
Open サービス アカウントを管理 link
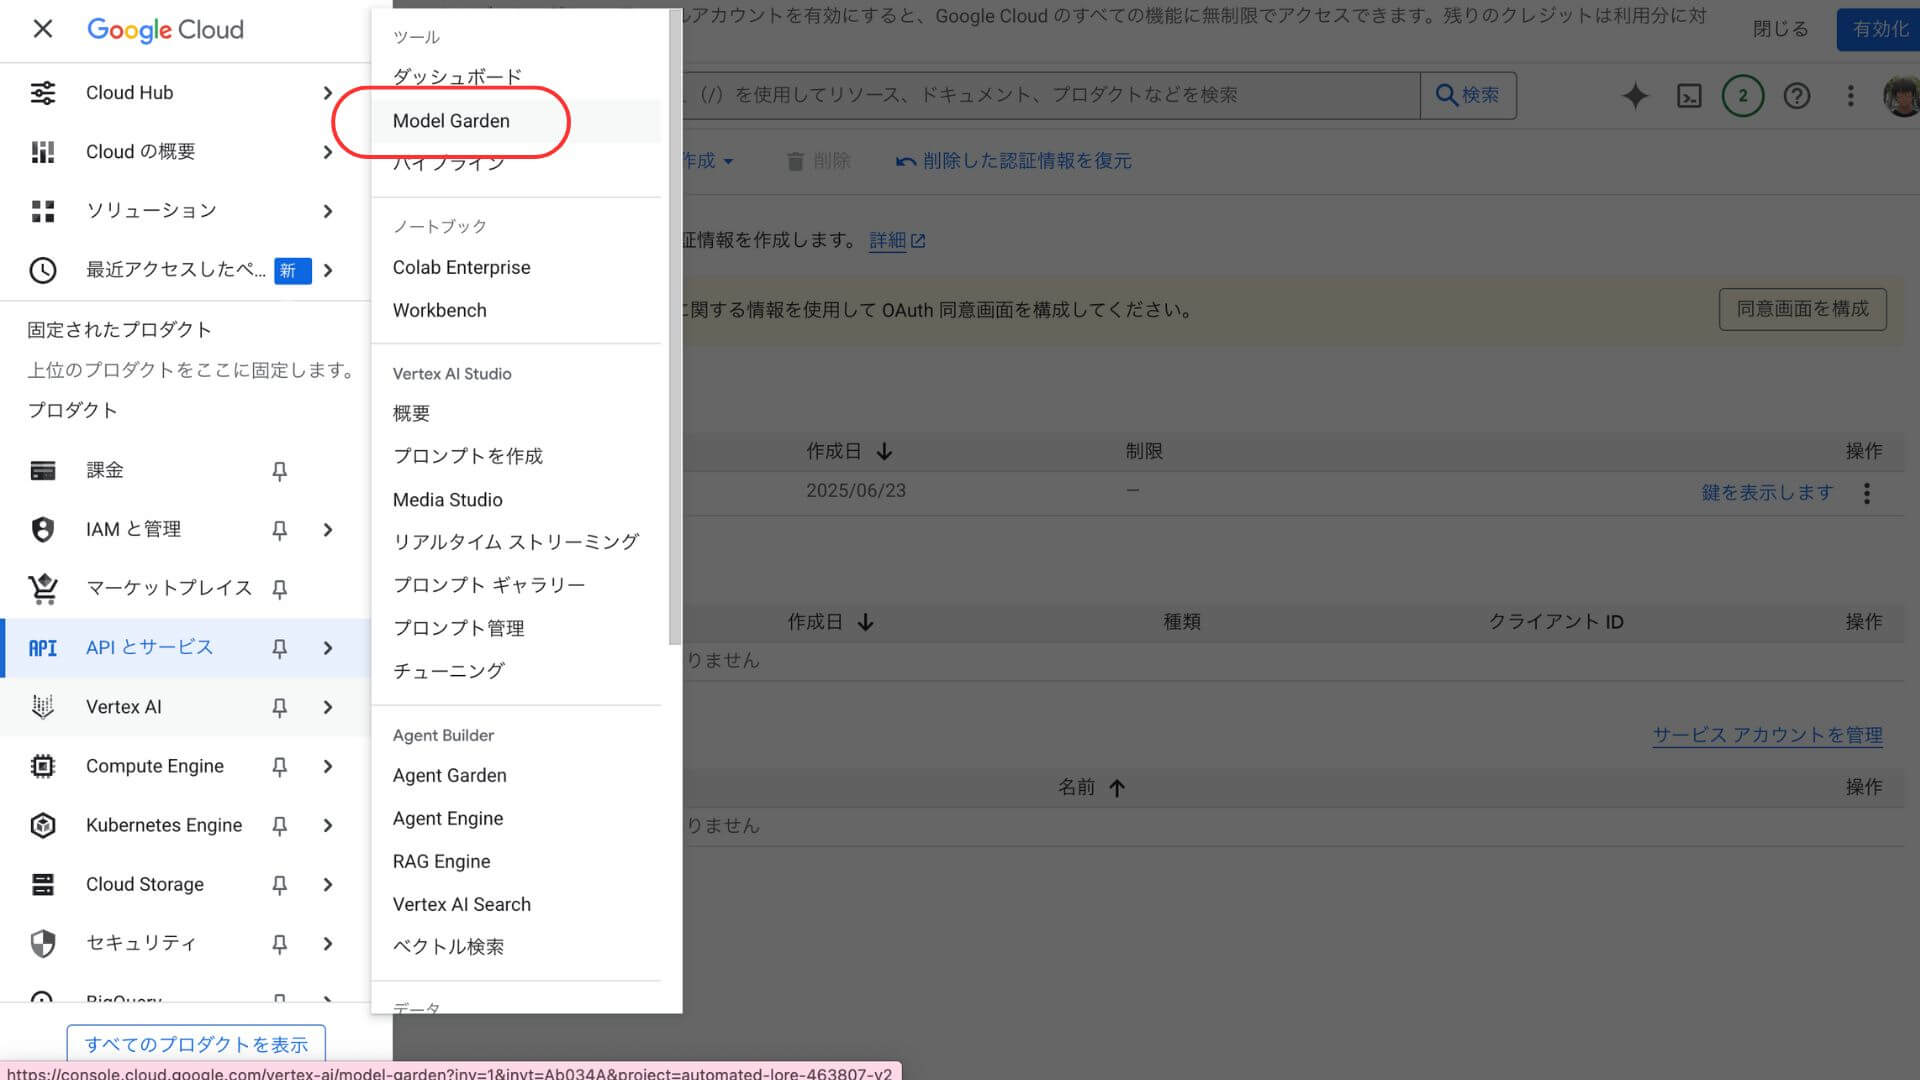coord(1767,735)
